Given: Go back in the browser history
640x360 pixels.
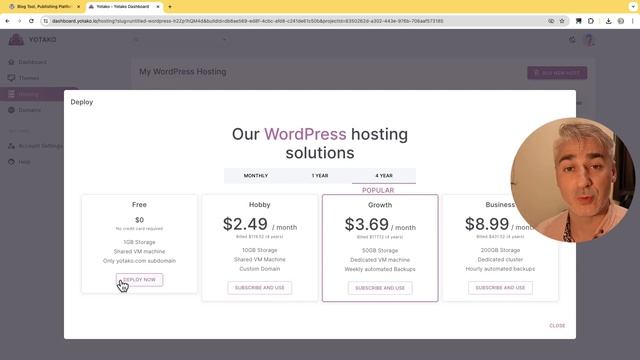Looking at the screenshot, I should coord(7,21).
